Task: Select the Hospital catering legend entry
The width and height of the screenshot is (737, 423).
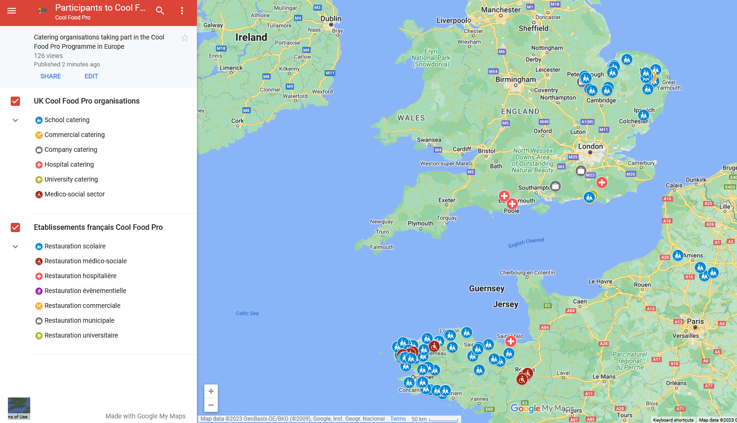Action: click(64, 164)
